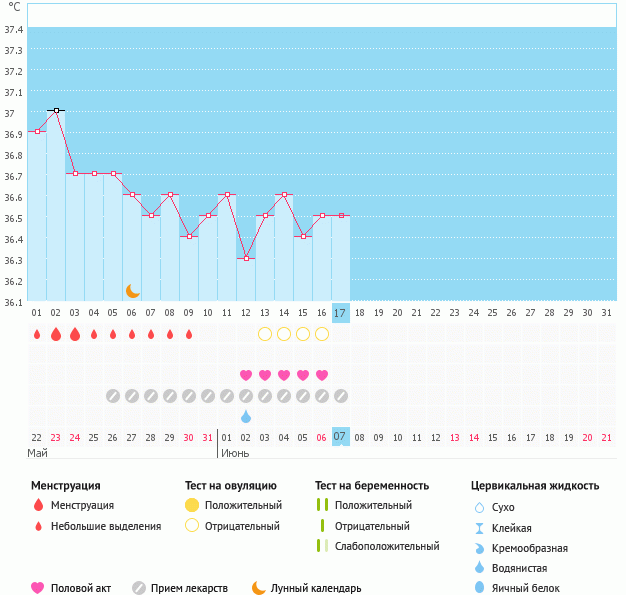The height and width of the screenshot is (595, 626).
Task: Click the medication pill icon on day 17
Action: [341, 395]
